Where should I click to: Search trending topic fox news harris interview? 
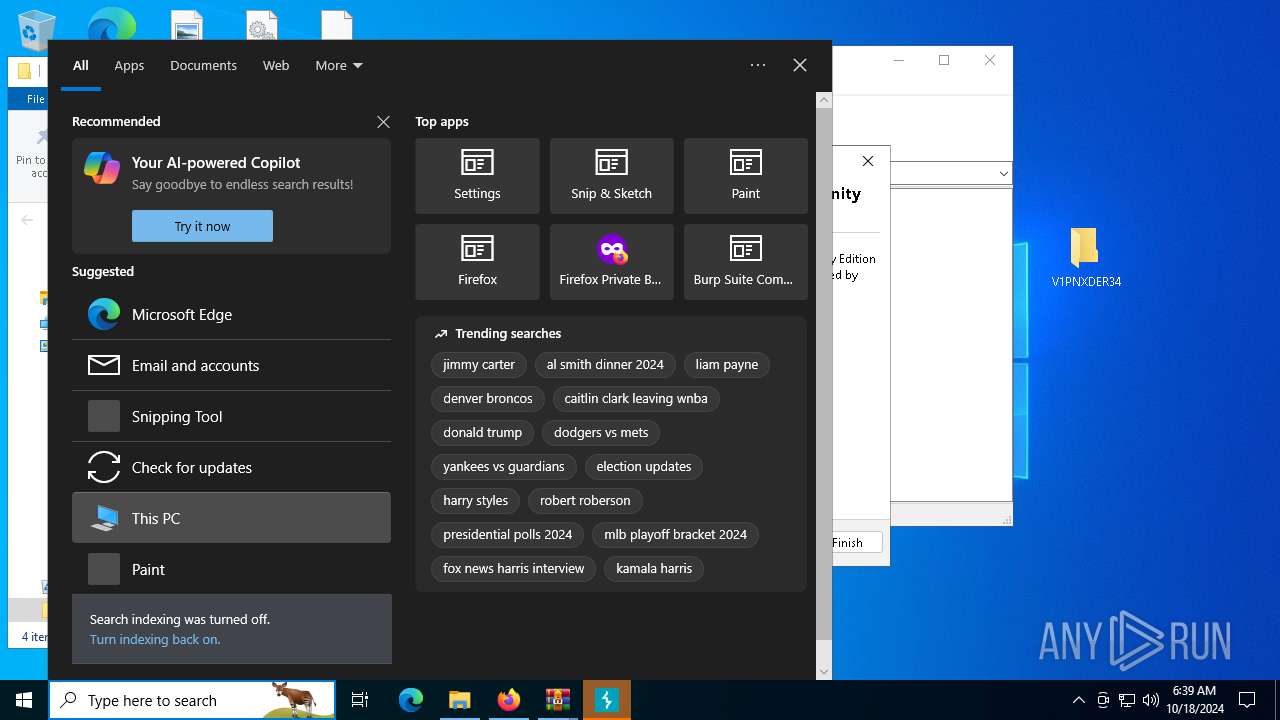[514, 569]
